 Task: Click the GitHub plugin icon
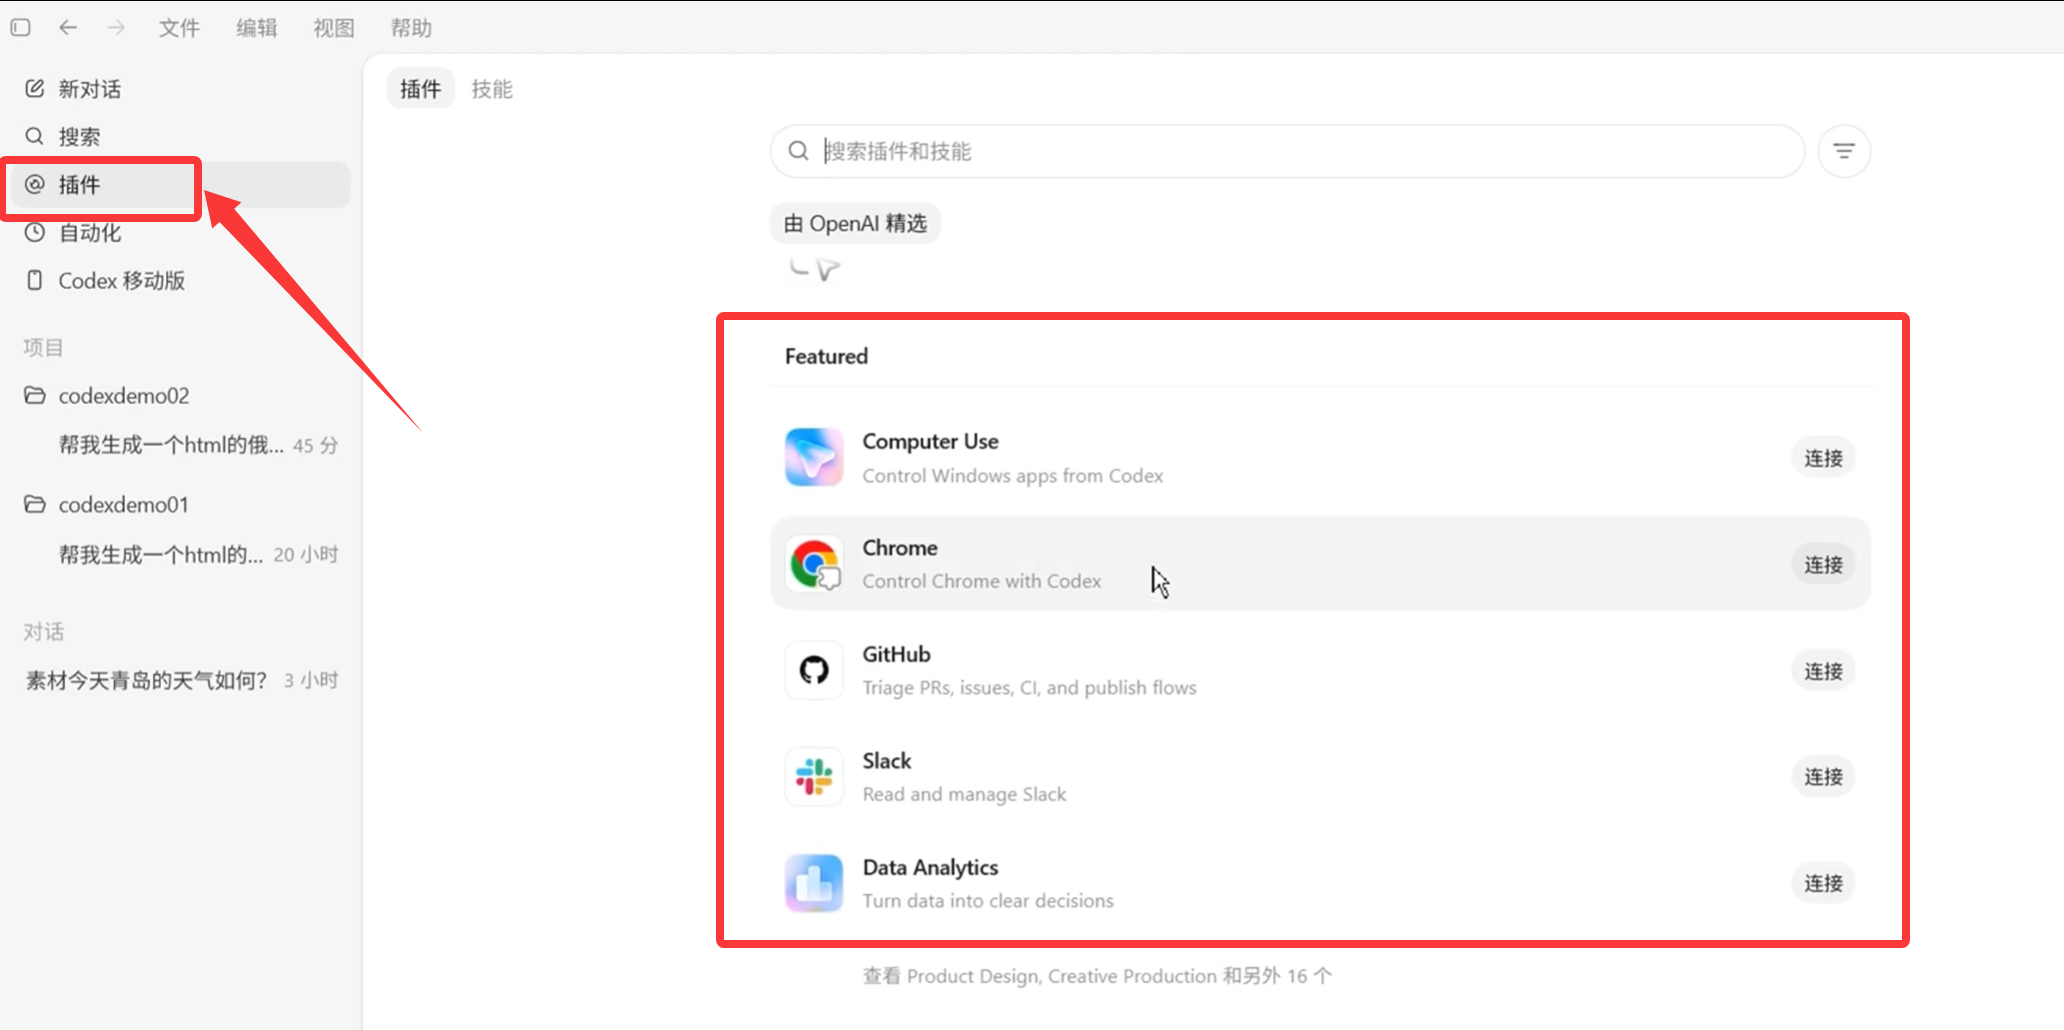tap(814, 670)
